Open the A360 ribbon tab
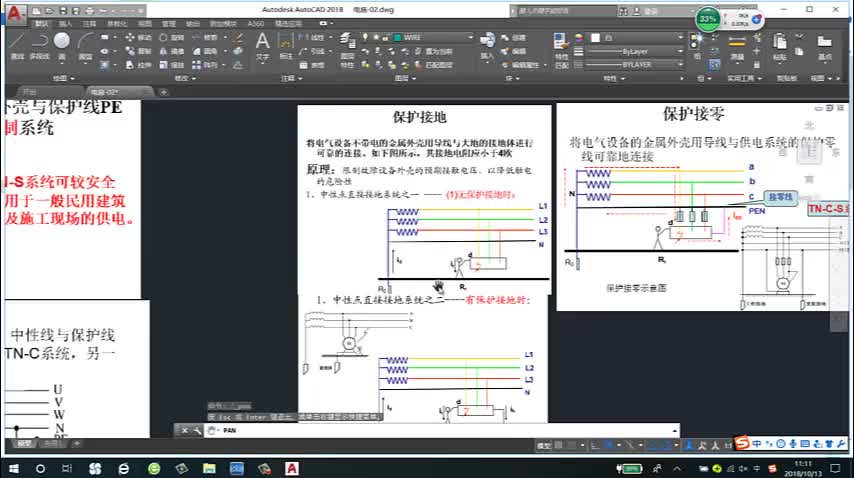Screen dimensions: 854x478 [255, 24]
